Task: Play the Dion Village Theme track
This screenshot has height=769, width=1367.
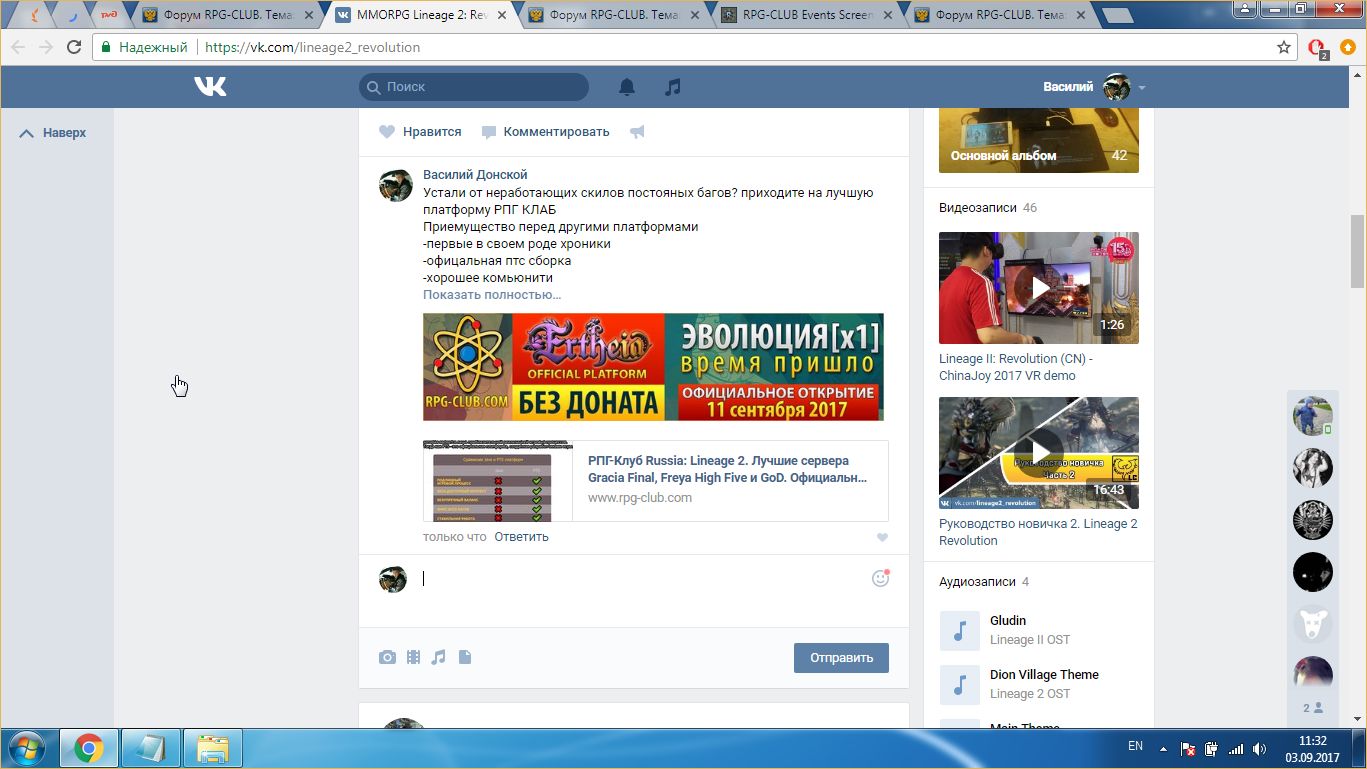Action: pyautogui.click(x=960, y=685)
